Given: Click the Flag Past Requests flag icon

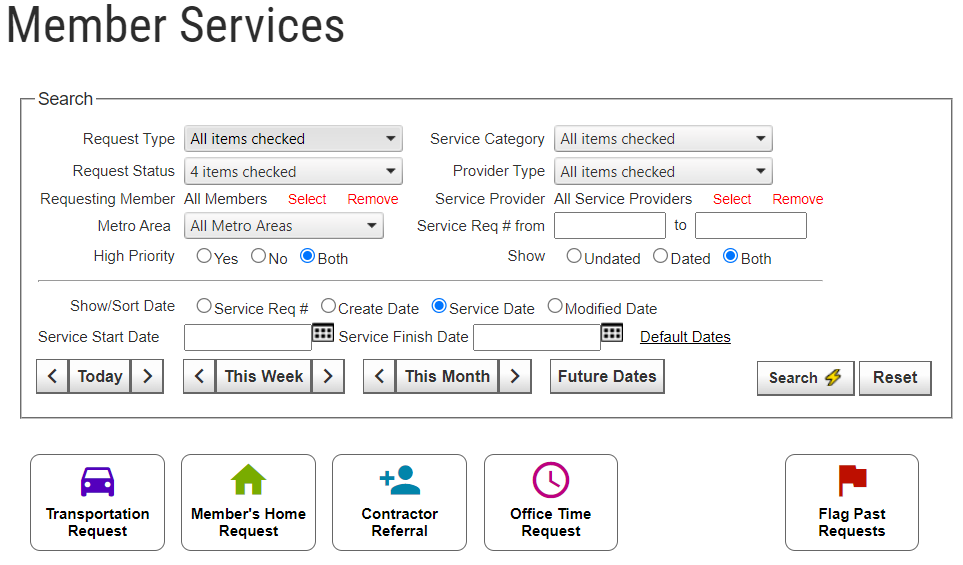Looking at the screenshot, I should 852,480.
